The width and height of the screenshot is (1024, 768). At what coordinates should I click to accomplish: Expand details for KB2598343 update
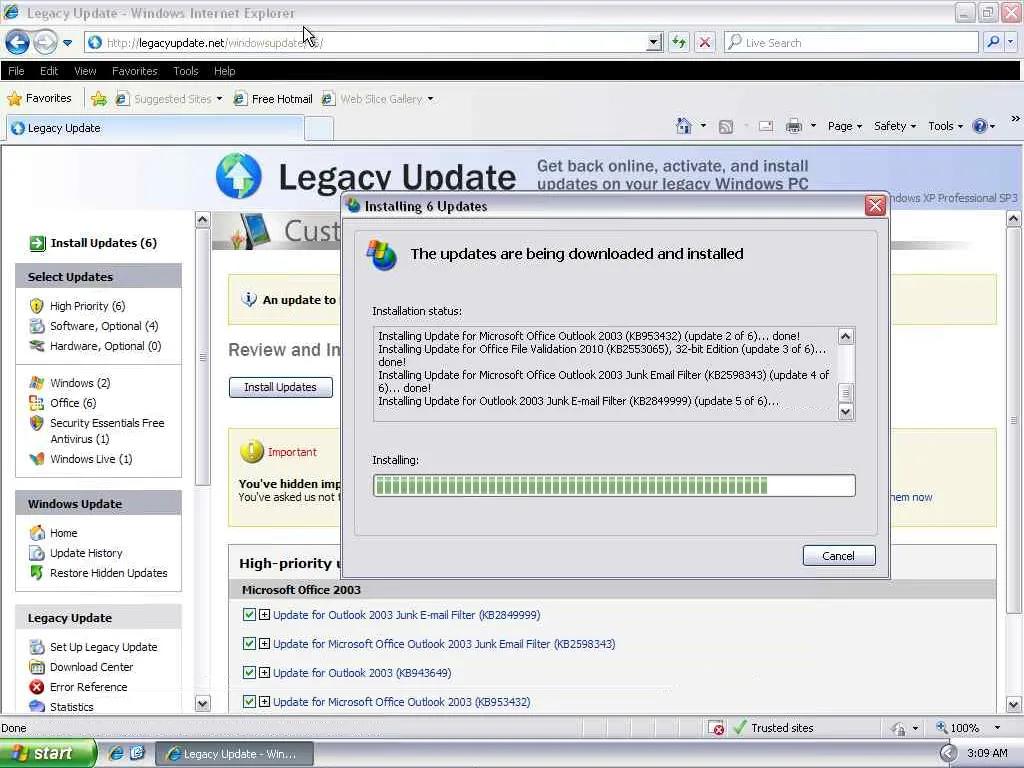(264, 643)
